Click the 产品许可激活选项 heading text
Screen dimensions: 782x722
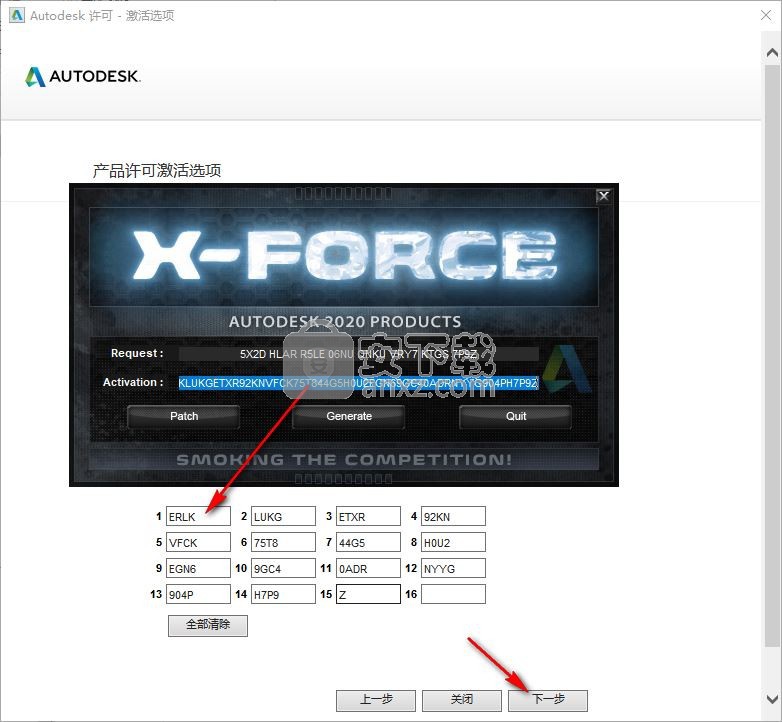click(x=157, y=171)
